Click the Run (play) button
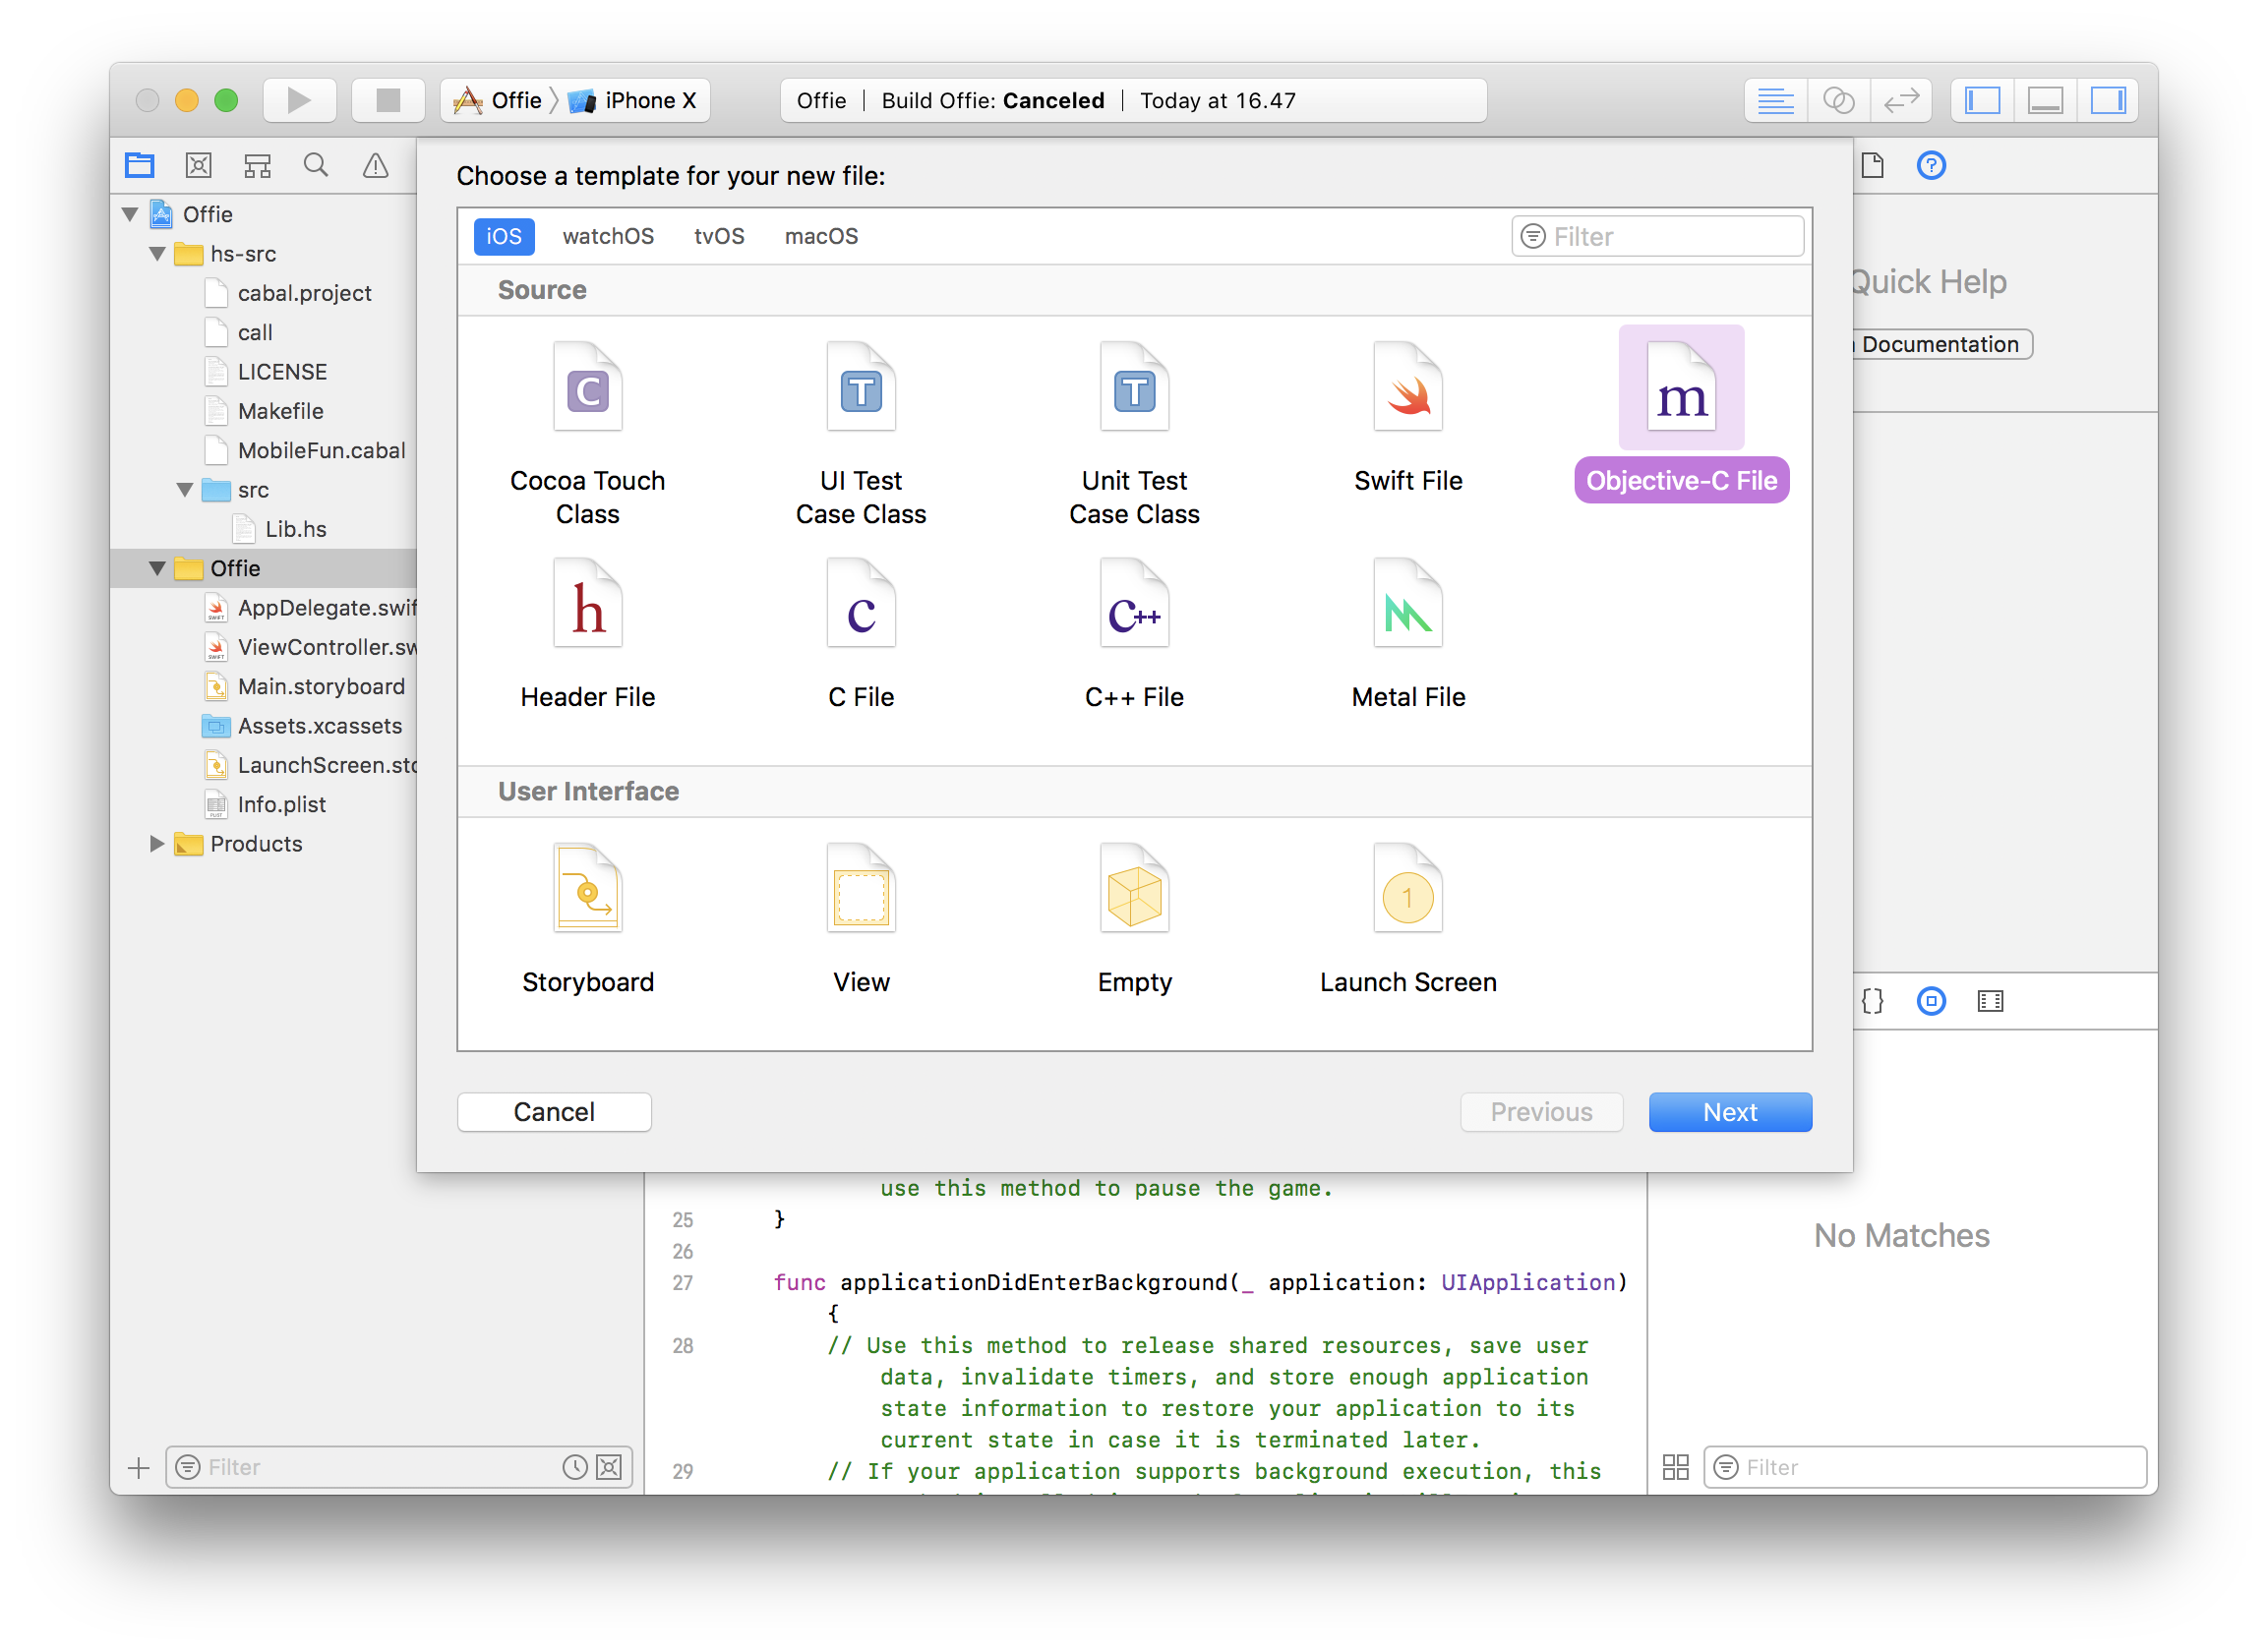The height and width of the screenshot is (1652, 2268). tap(298, 100)
